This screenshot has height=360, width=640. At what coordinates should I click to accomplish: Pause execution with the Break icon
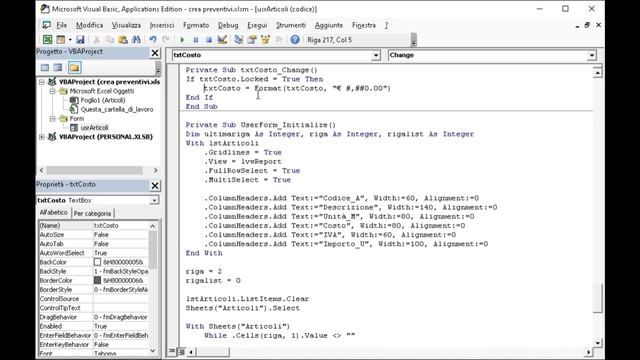(x=196, y=40)
